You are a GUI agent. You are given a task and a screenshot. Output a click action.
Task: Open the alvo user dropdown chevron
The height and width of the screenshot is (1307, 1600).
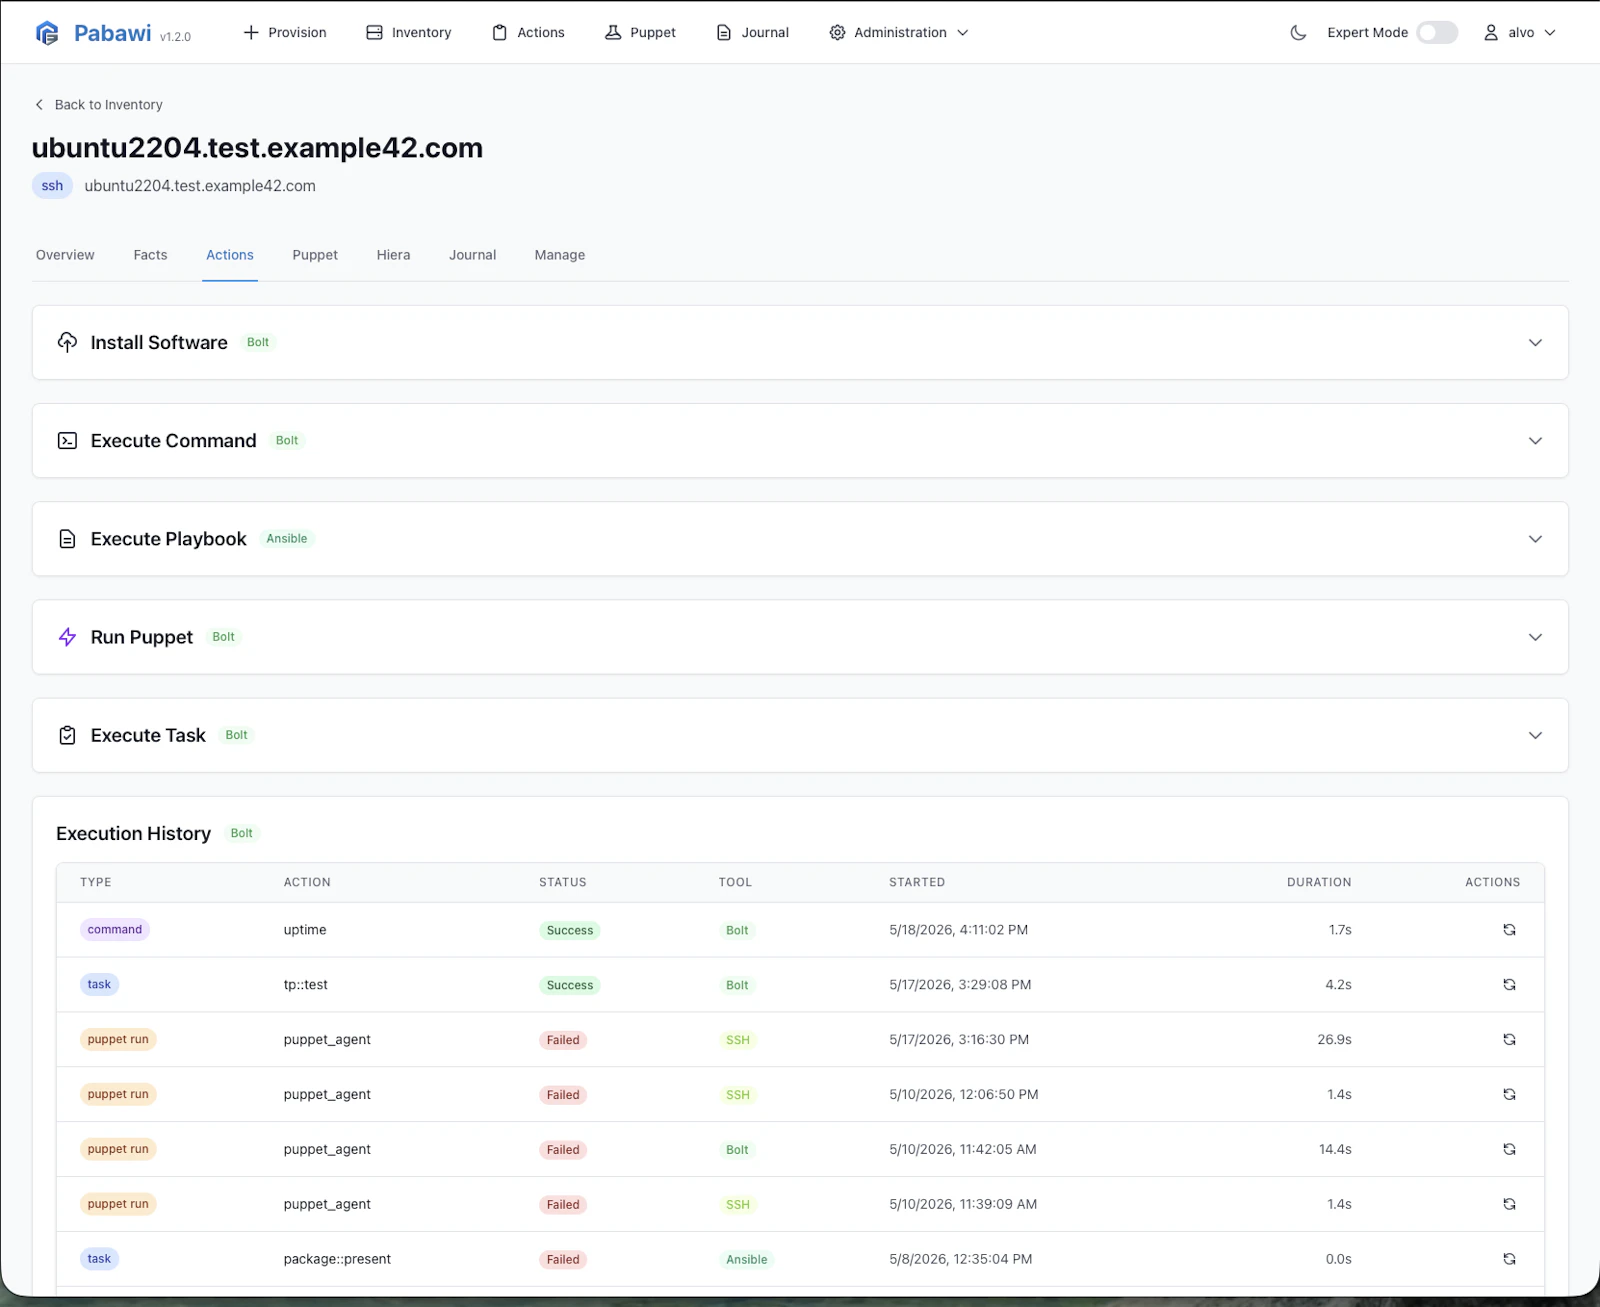click(1550, 33)
